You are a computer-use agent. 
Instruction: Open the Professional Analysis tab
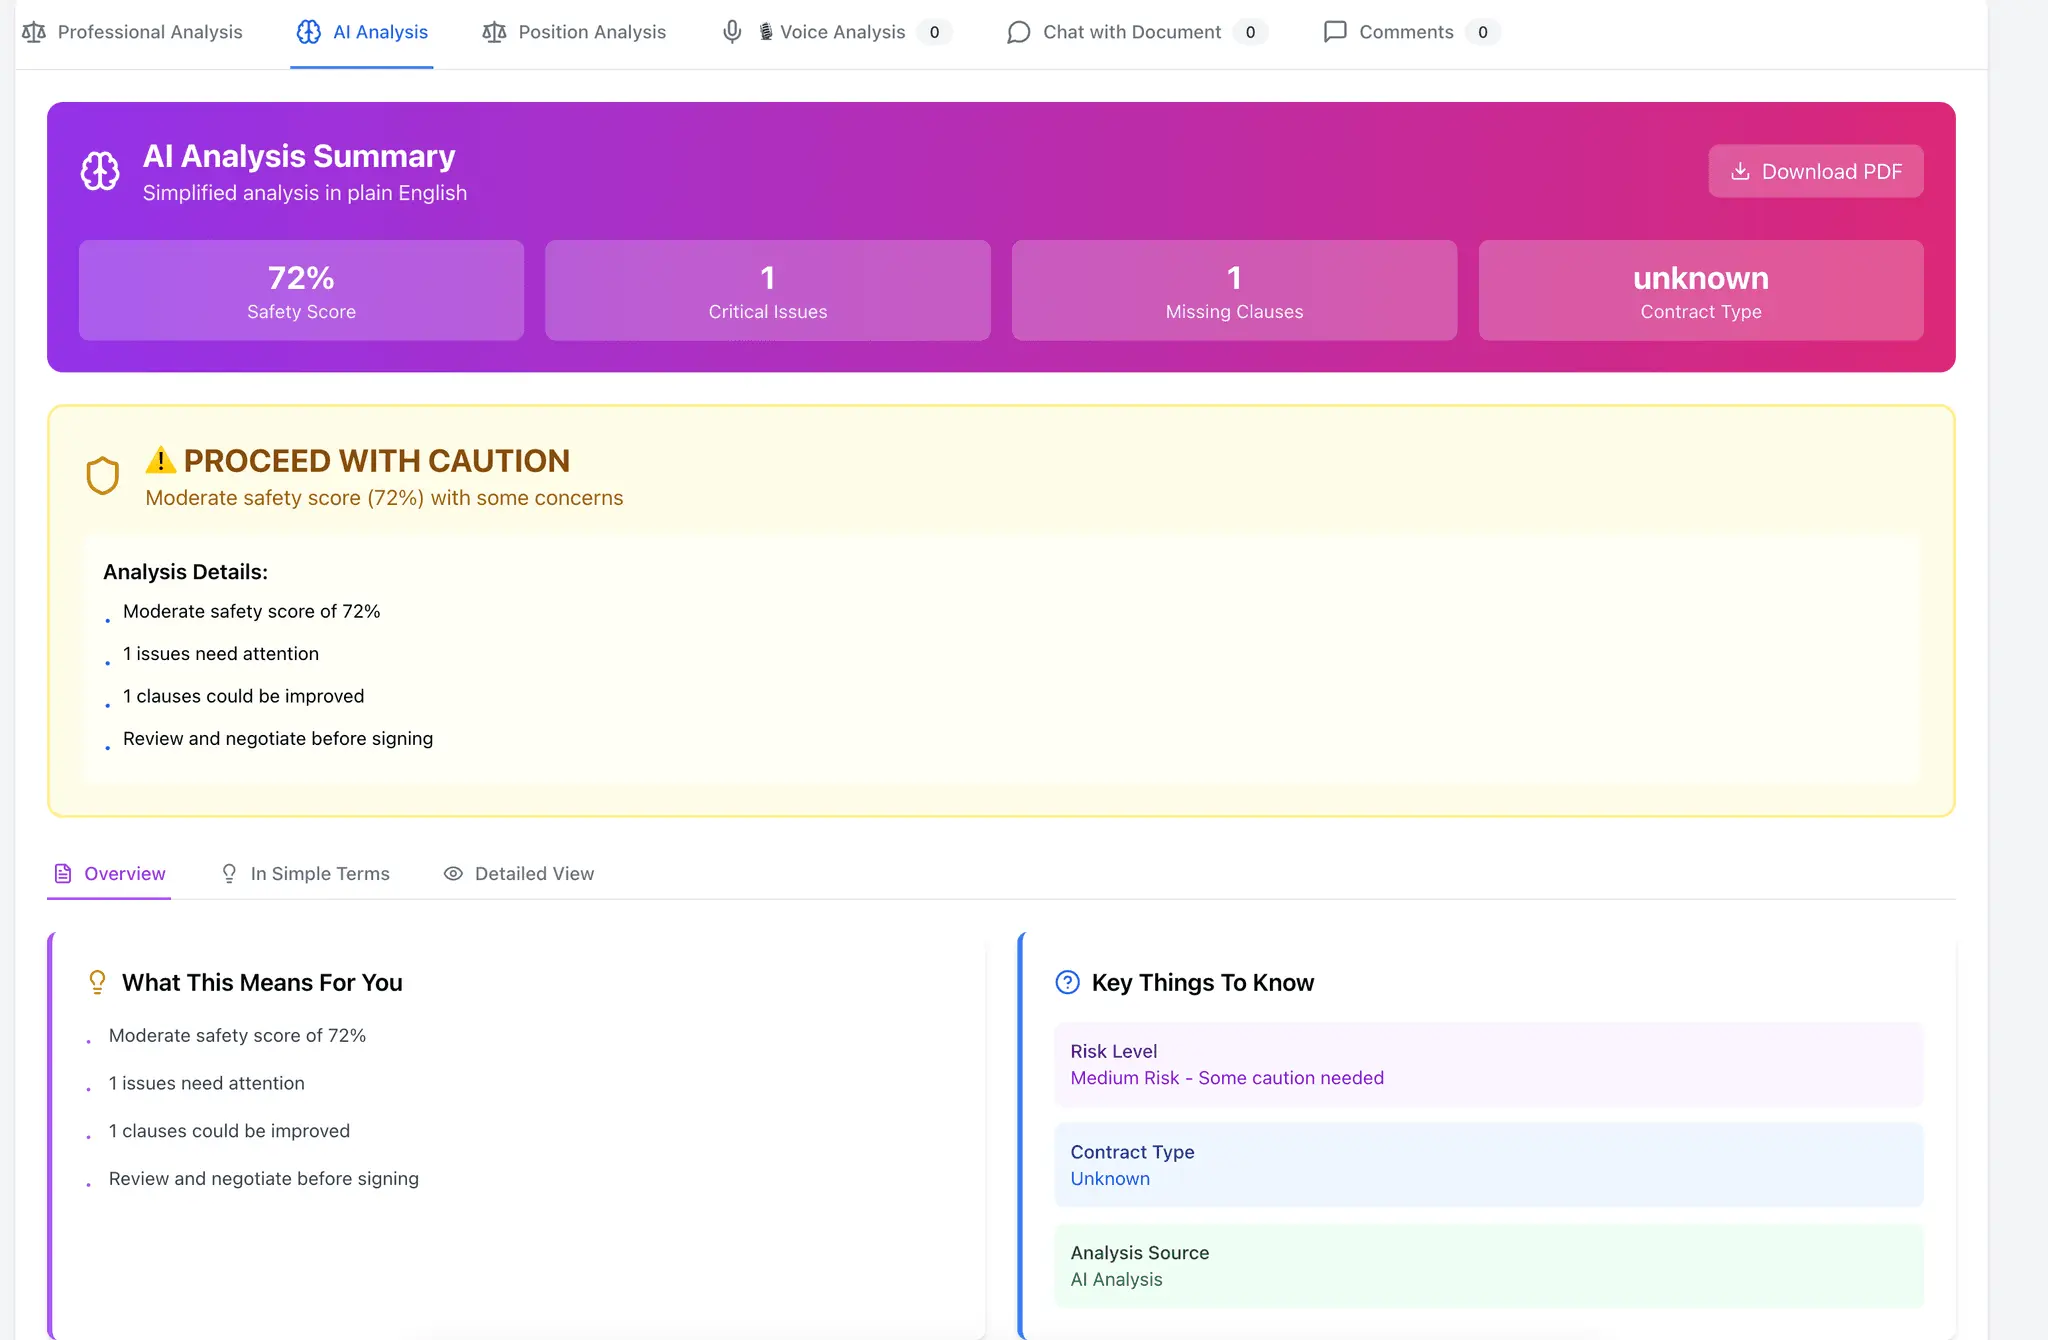pos(132,32)
